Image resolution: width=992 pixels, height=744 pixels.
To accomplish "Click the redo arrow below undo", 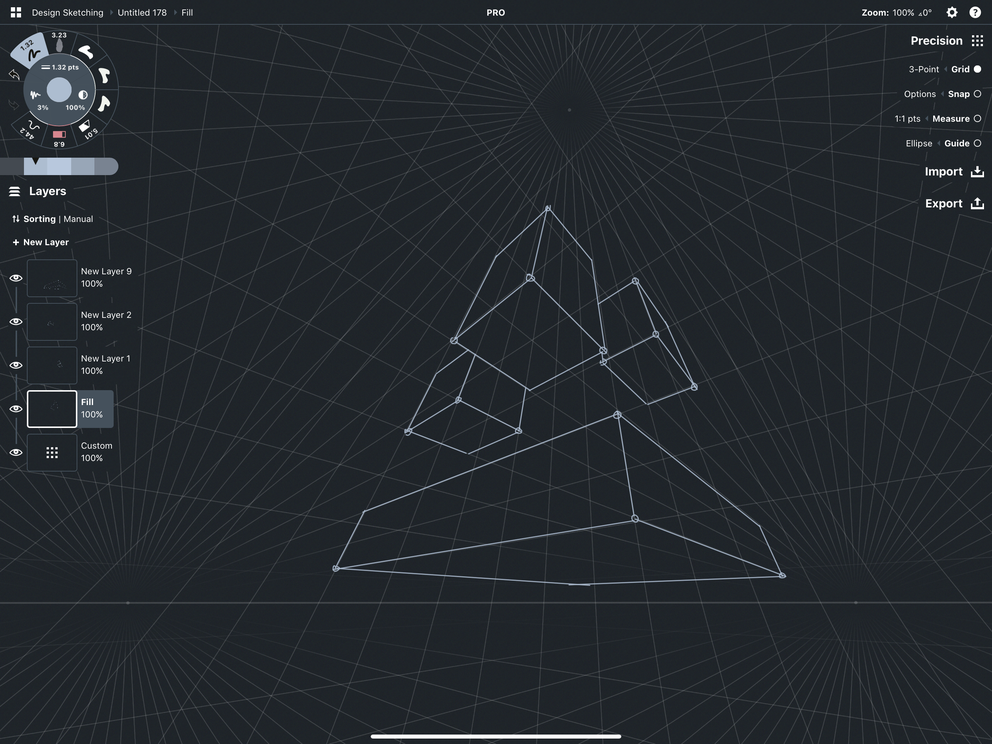I will click(x=13, y=102).
